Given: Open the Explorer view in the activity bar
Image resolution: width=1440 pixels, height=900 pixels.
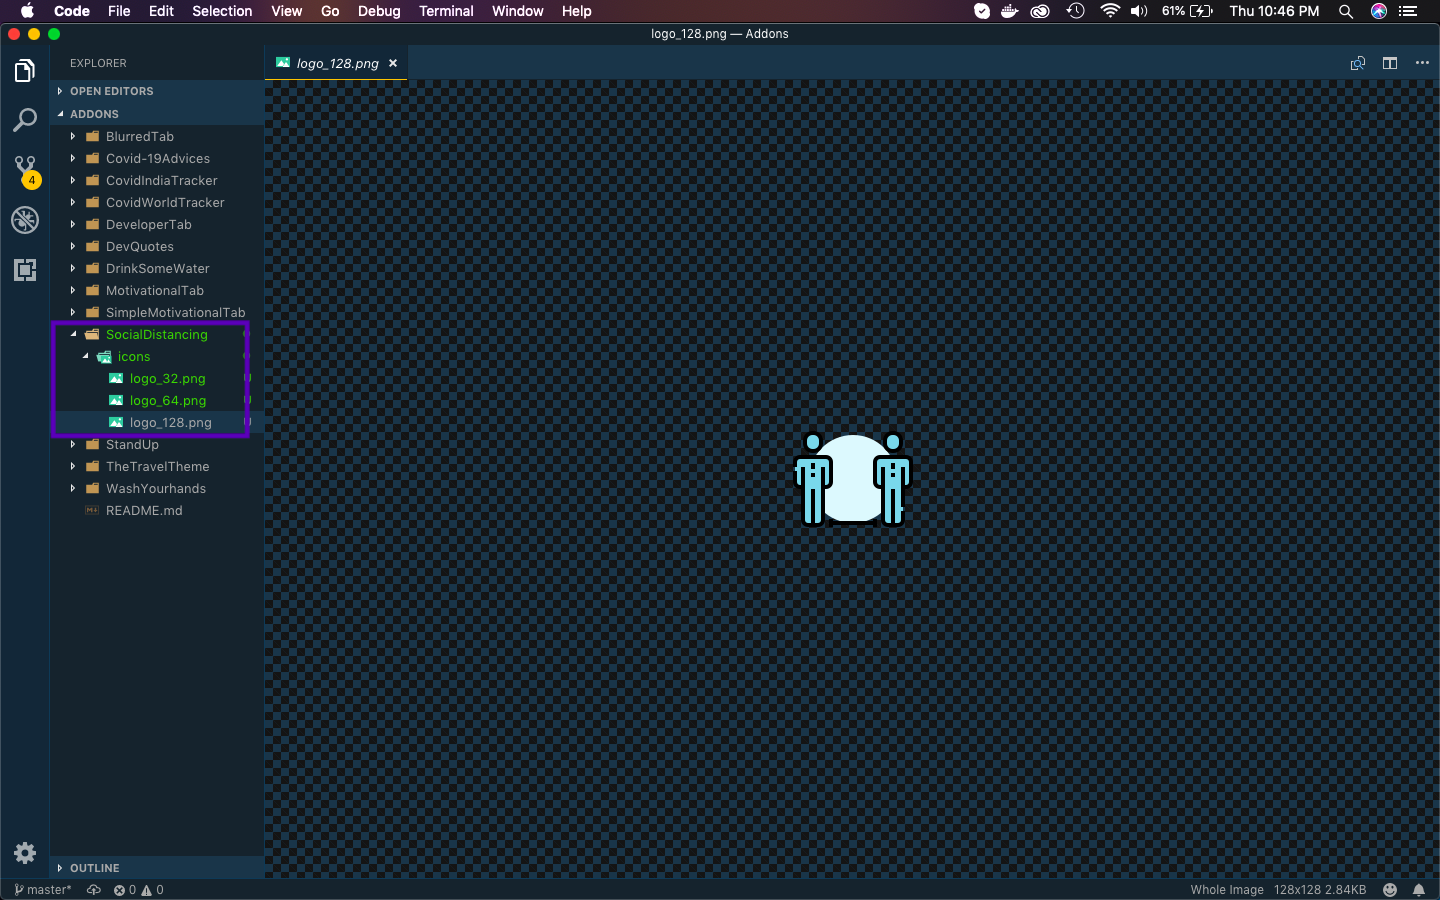Looking at the screenshot, I should 25,71.
